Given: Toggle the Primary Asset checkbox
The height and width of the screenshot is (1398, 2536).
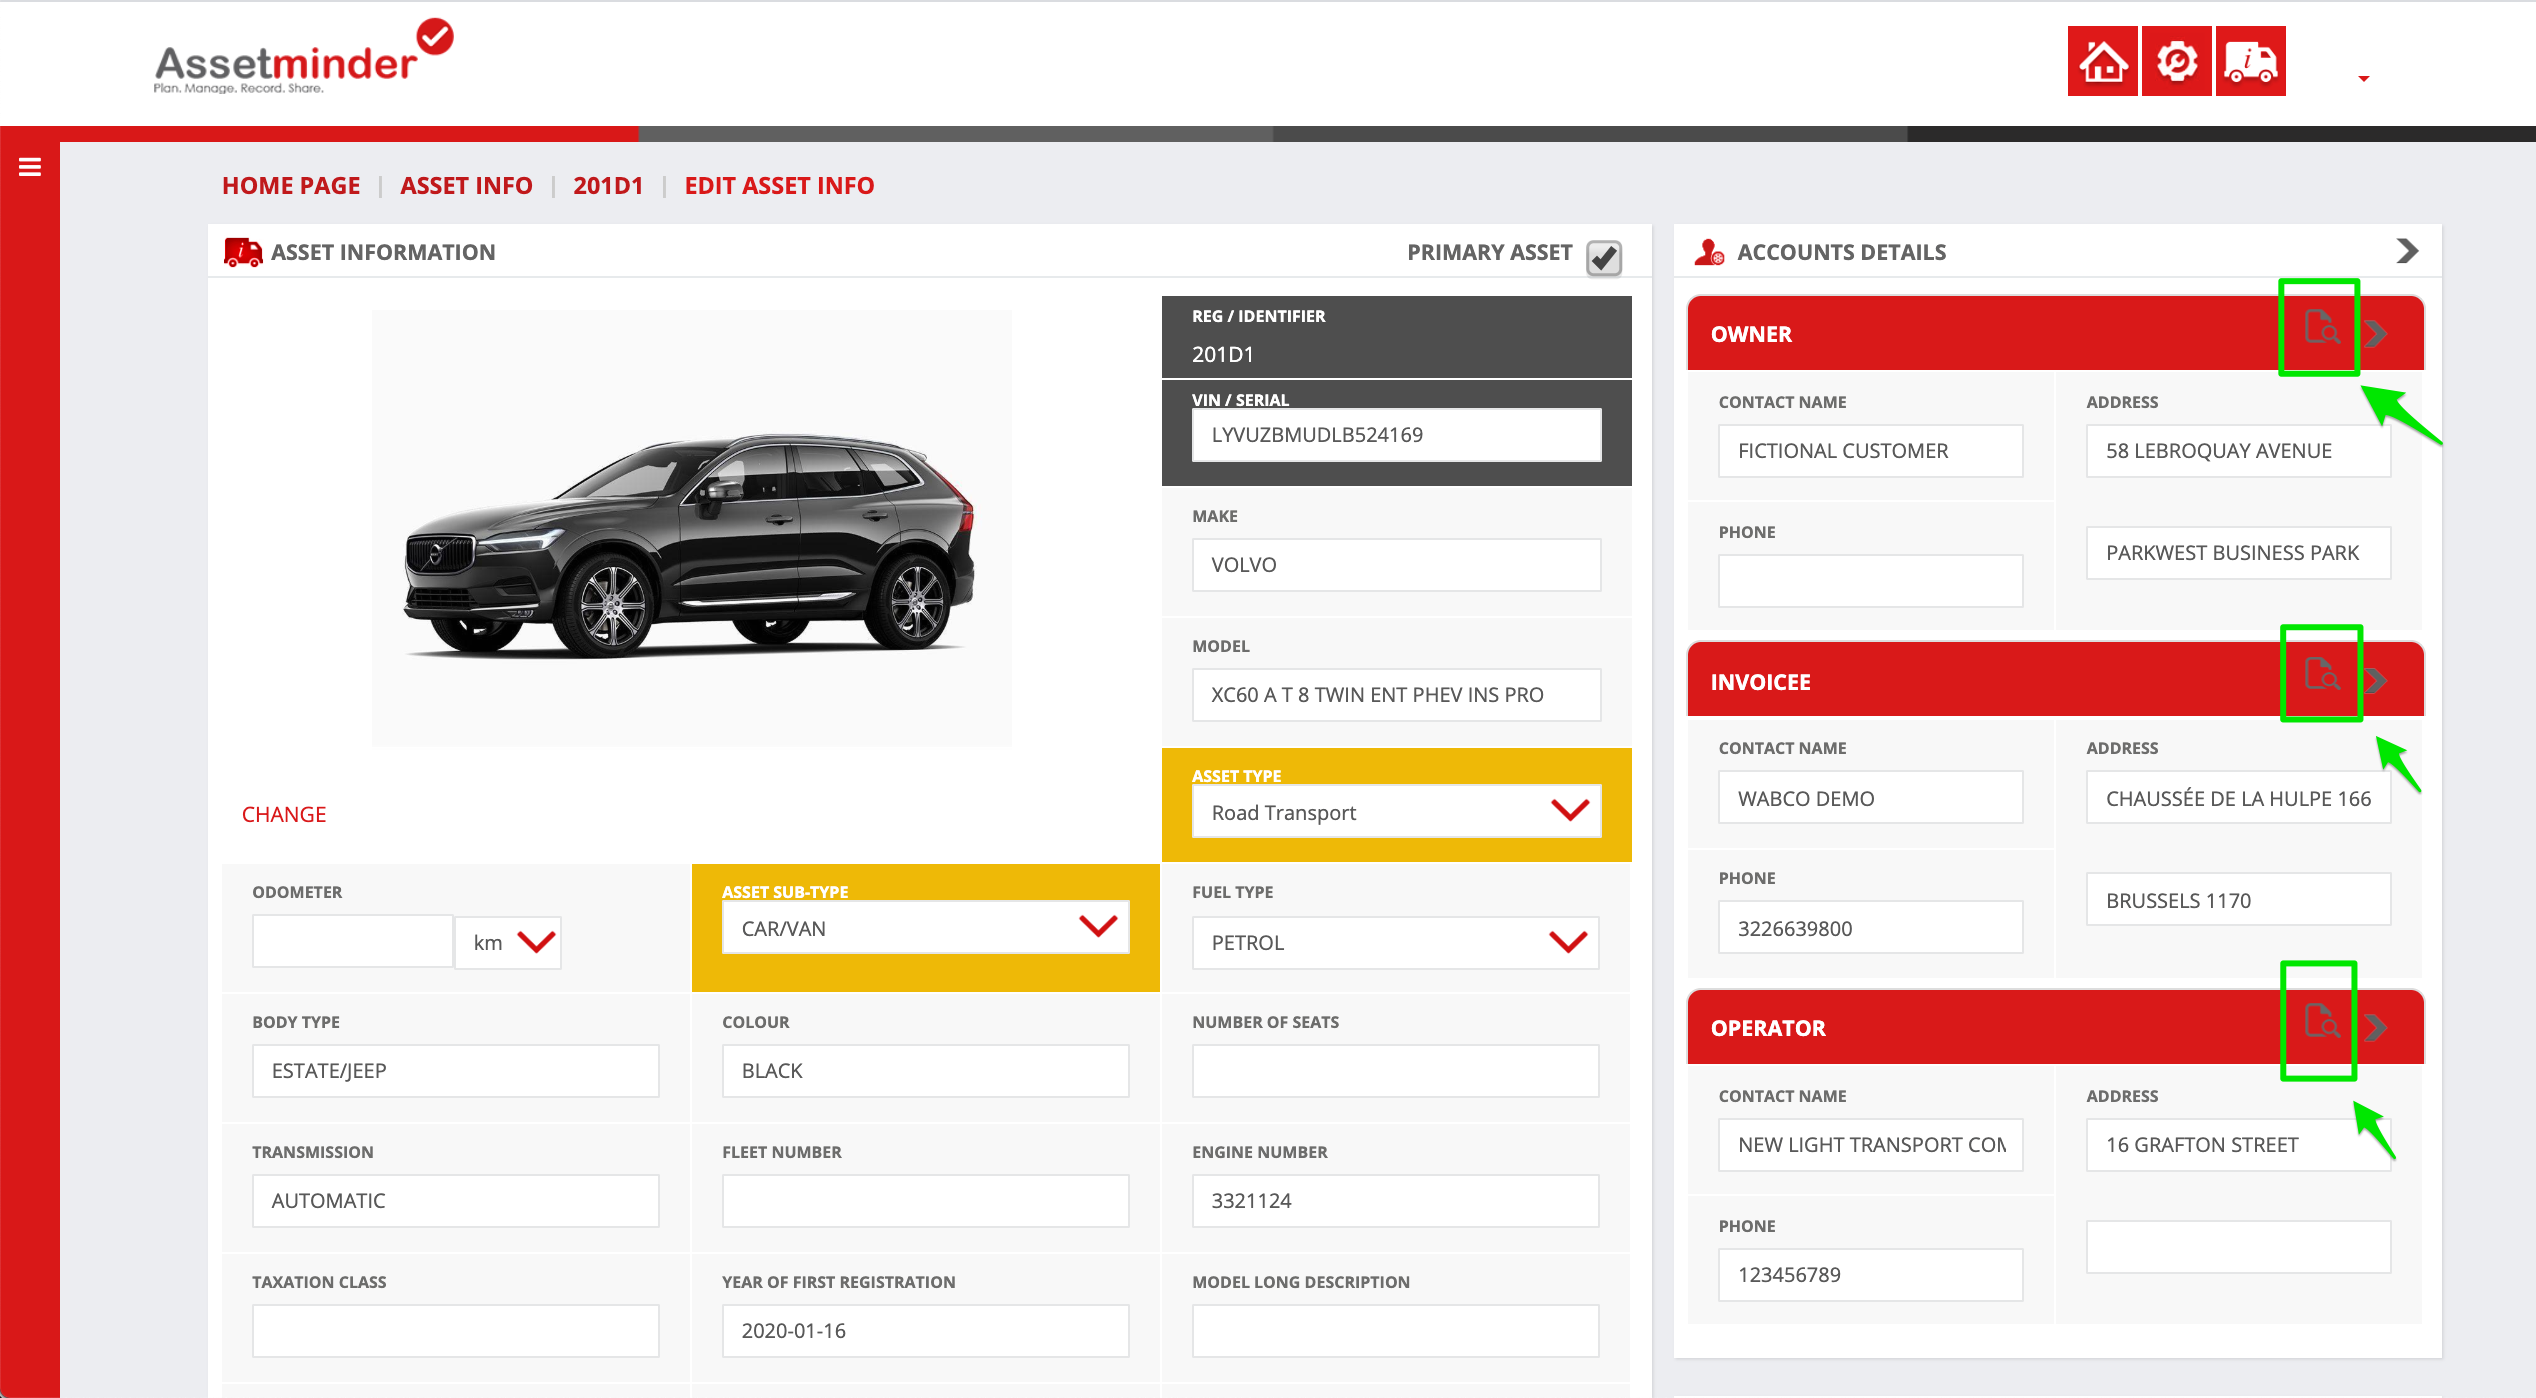Looking at the screenshot, I should coord(1604,257).
